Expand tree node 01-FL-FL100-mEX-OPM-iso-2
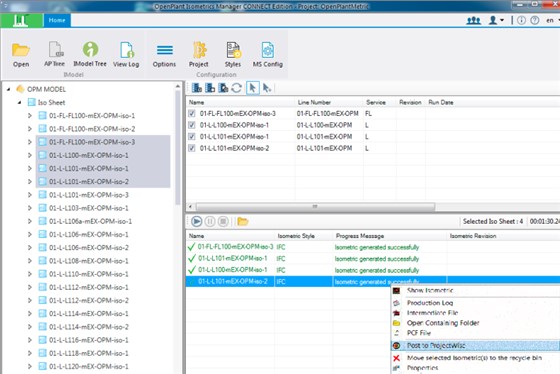The height and width of the screenshot is (374, 560). (x=30, y=129)
